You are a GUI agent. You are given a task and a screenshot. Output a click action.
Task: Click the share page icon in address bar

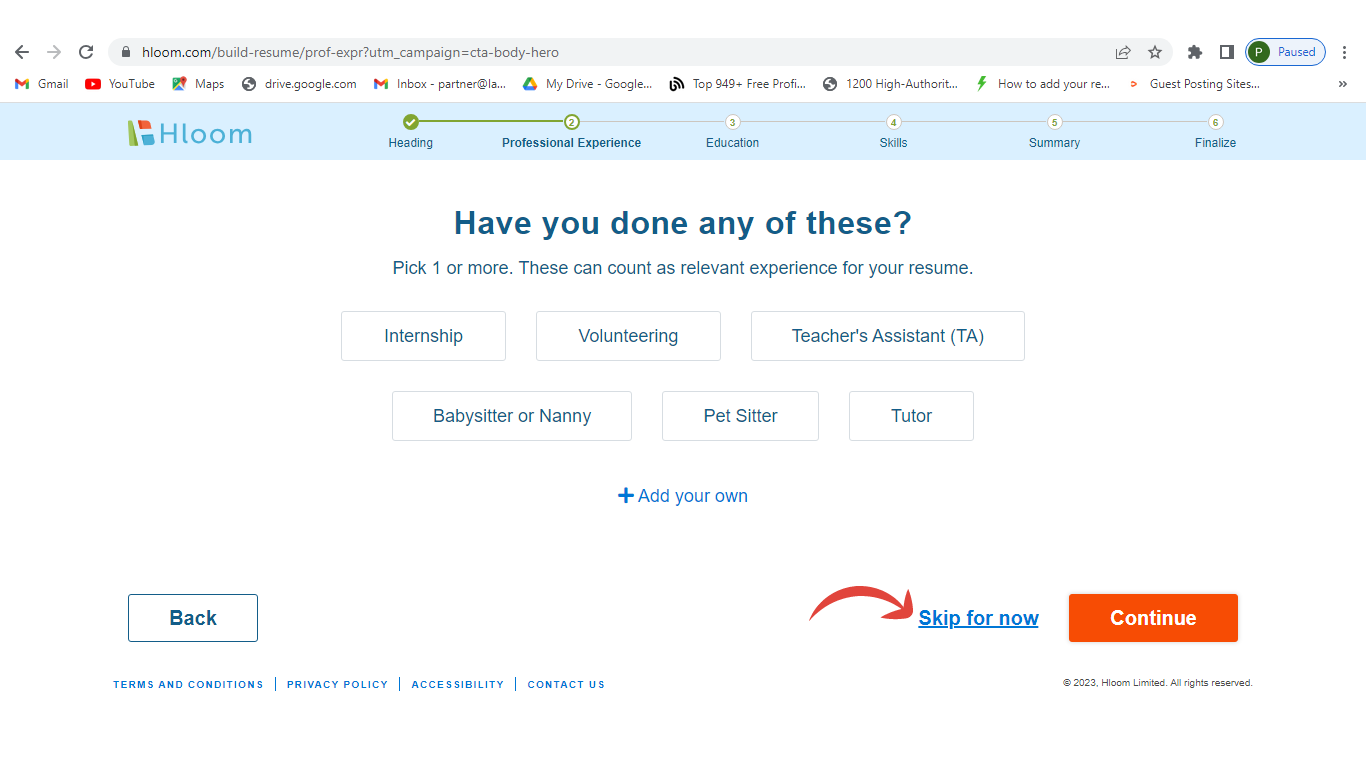1123,52
